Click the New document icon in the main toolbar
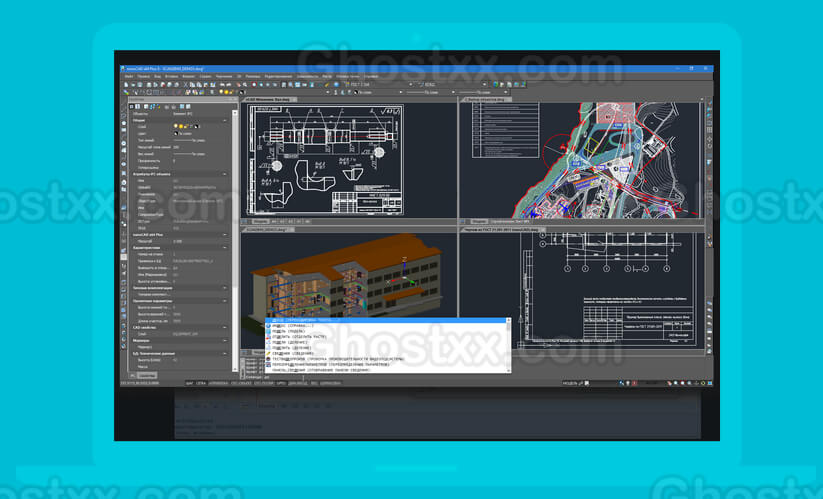The image size is (823, 499). coord(125,86)
